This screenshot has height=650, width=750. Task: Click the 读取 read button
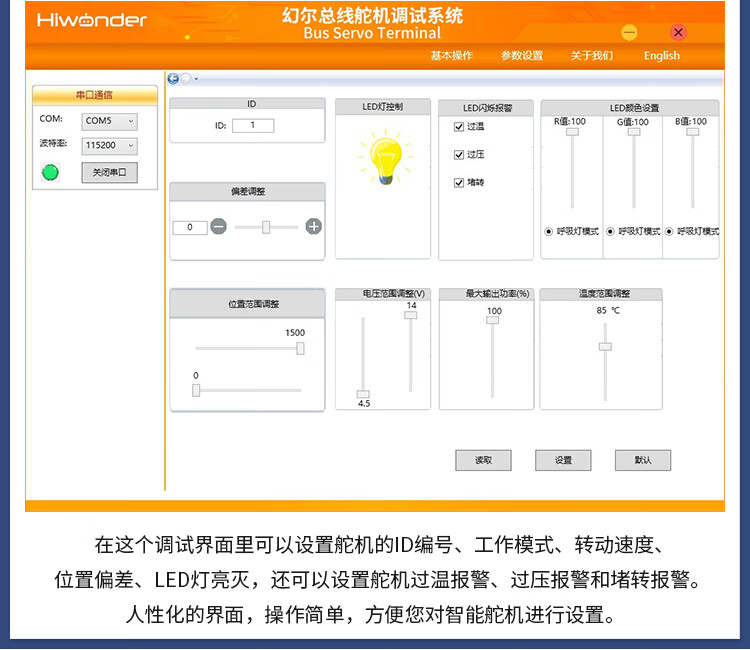483,460
